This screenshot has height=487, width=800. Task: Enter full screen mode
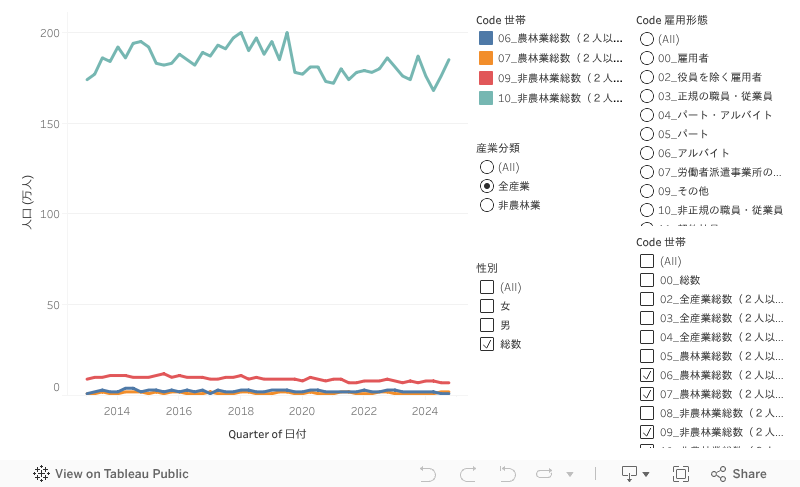coord(681,474)
